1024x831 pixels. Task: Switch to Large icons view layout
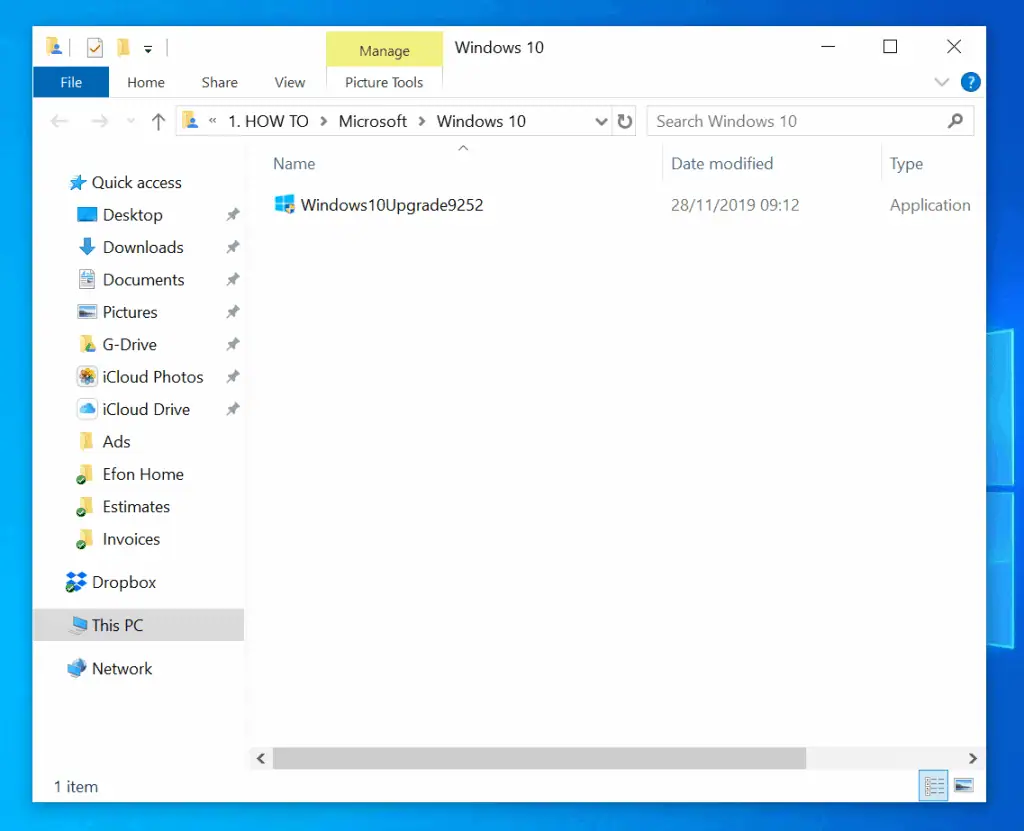click(964, 785)
